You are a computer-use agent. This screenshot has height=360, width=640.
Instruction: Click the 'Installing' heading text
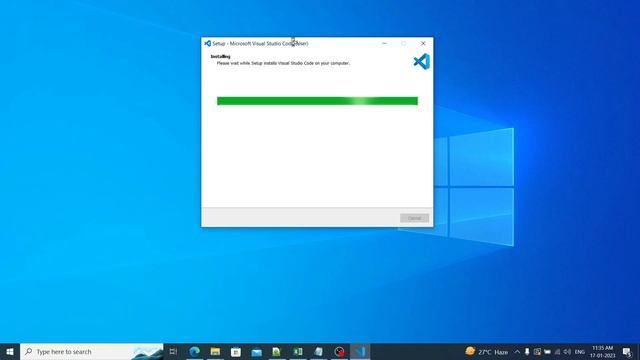coord(220,57)
